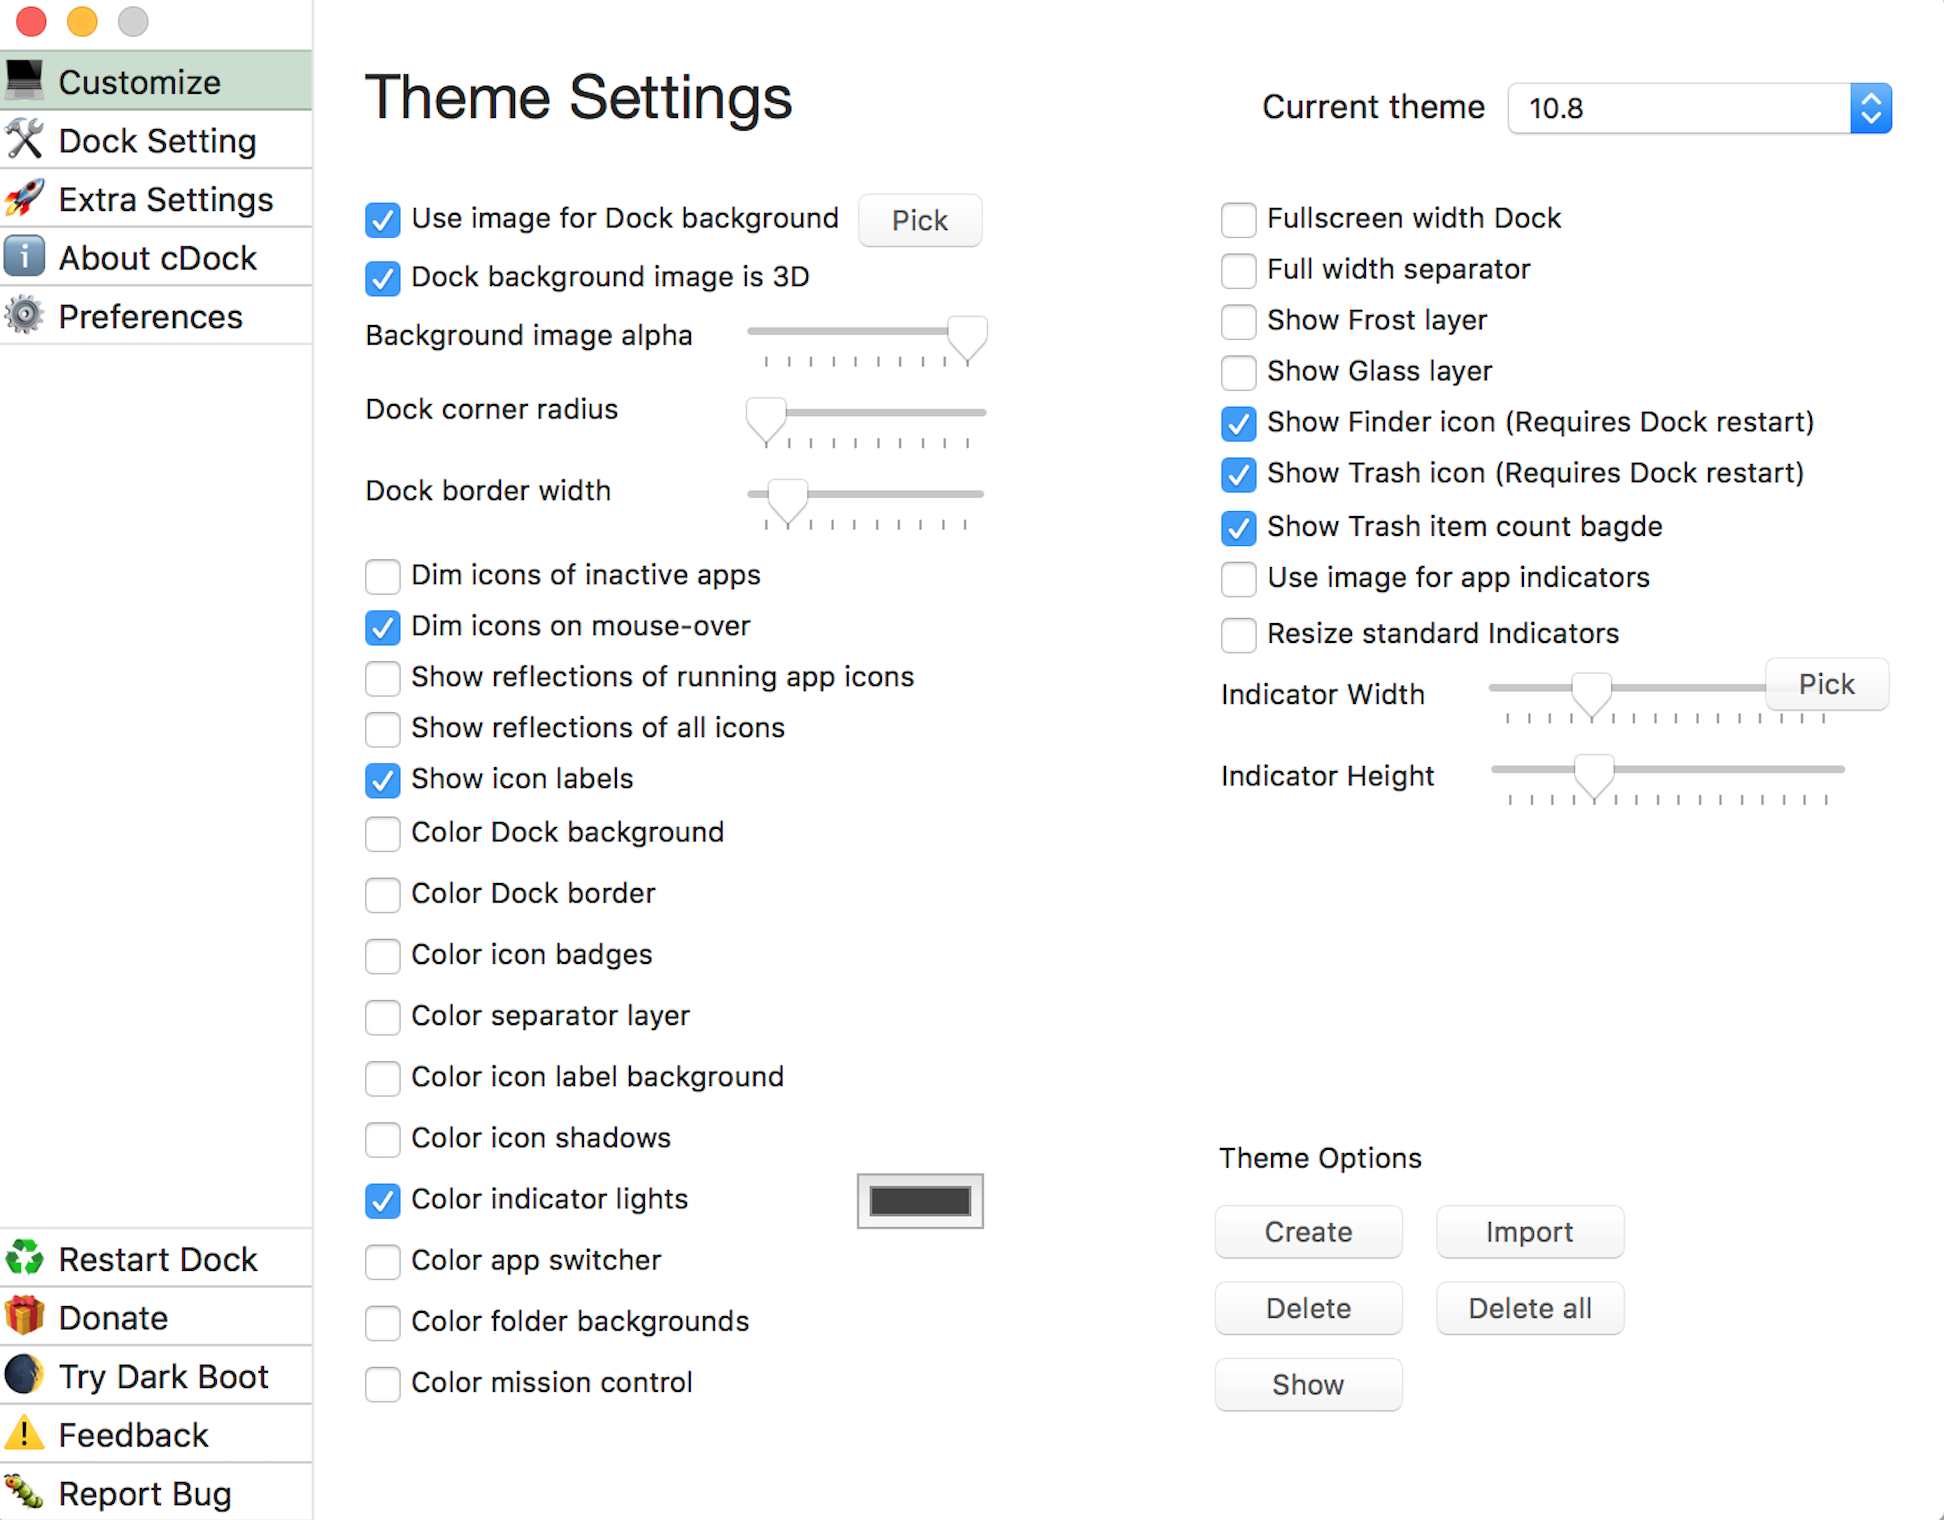Screen dimensions: 1944x1520
Task: Click the Create theme button
Action: pyautogui.click(x=1308, y=1232)
